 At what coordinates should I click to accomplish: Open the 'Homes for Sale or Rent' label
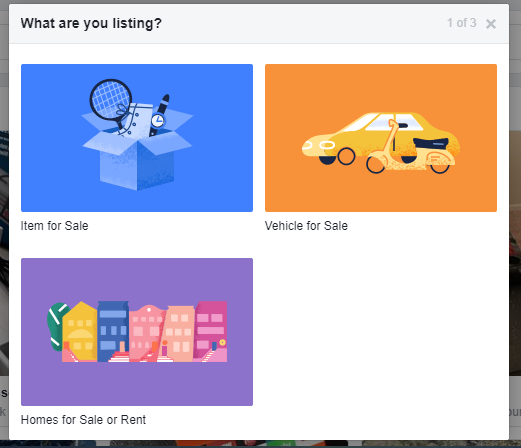tap(83, 420)
